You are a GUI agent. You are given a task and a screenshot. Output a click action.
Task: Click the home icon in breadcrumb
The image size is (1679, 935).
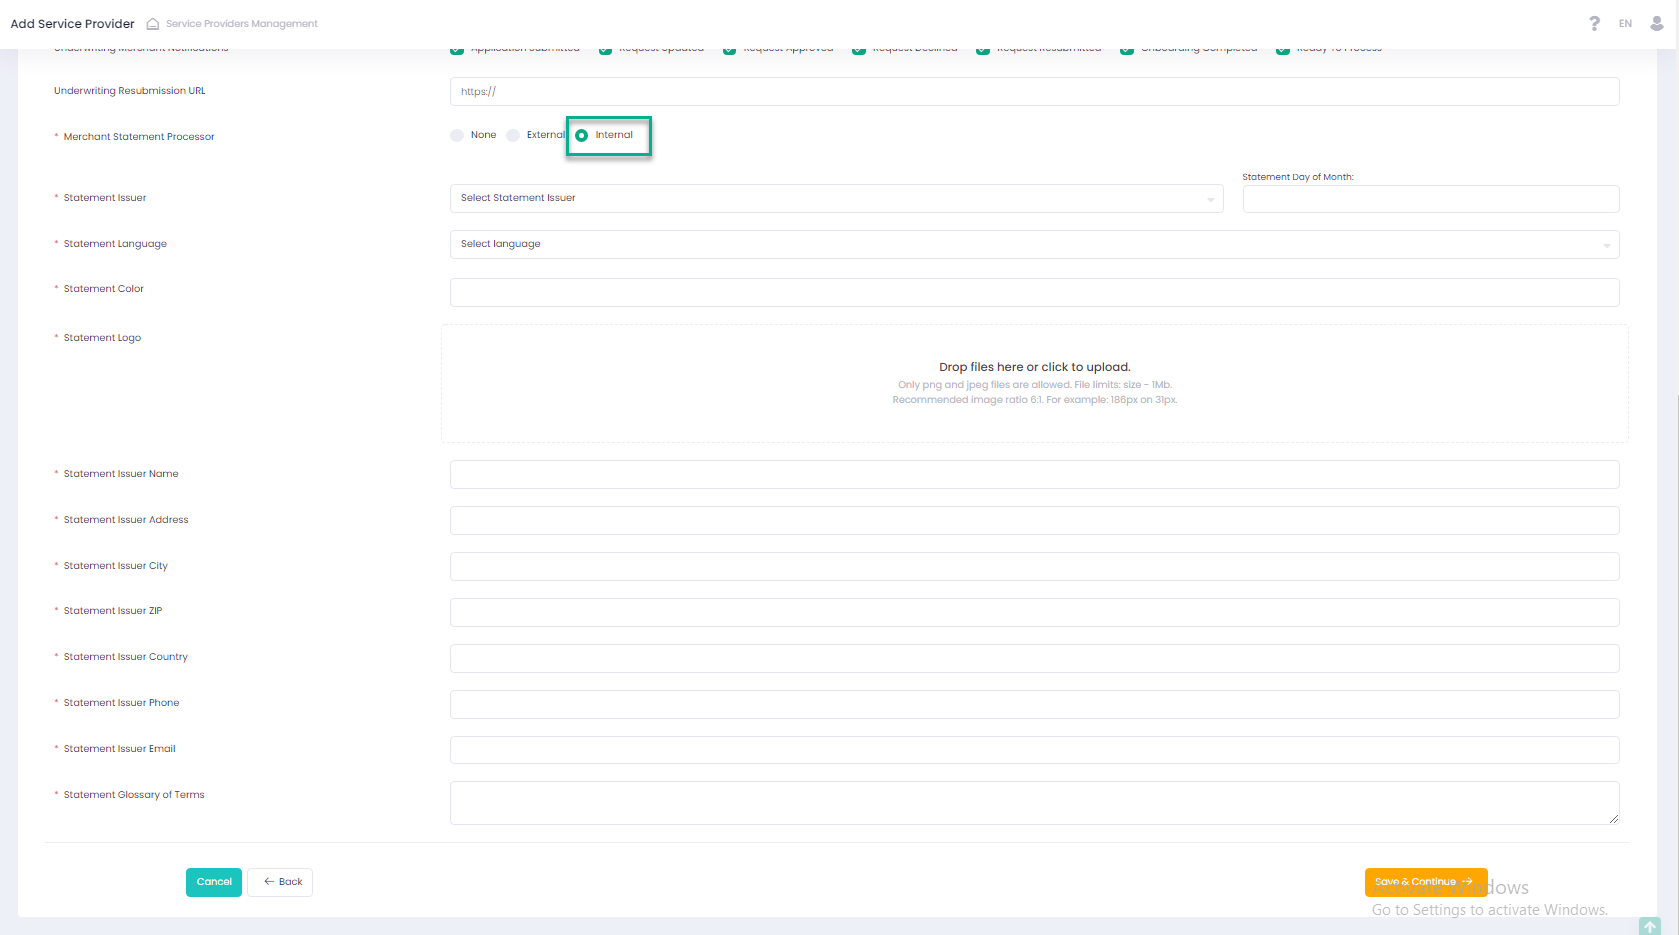pyautogui.click(x=152, y=24)
